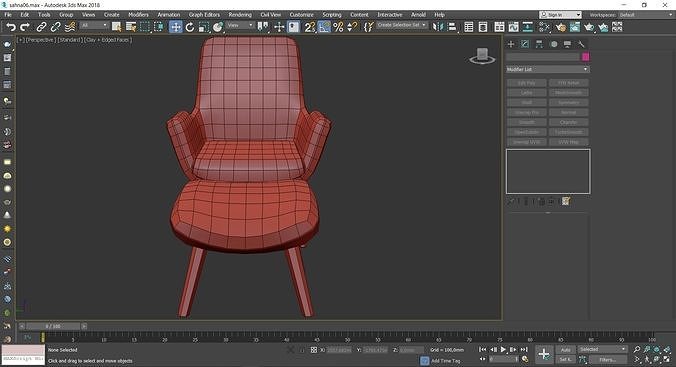Switch to the Create command panel tab
Screen dimensions: 676x367
(511, 44)
